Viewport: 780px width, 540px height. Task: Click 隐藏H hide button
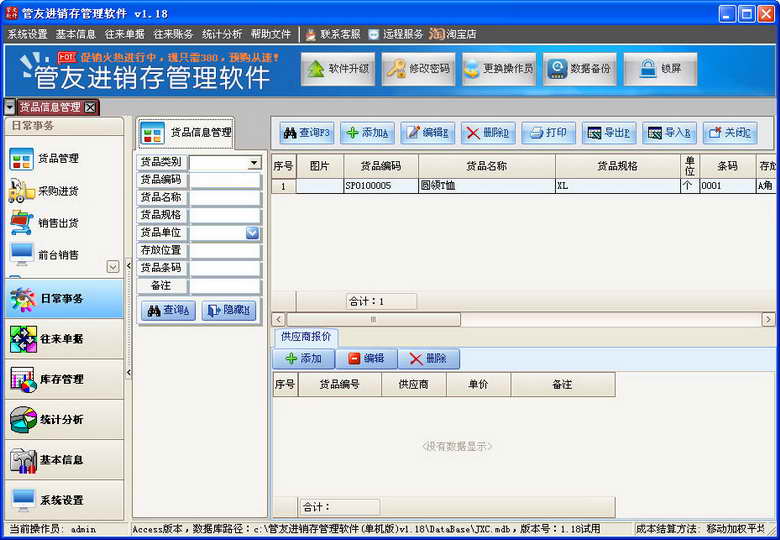[x=229, y=310]
